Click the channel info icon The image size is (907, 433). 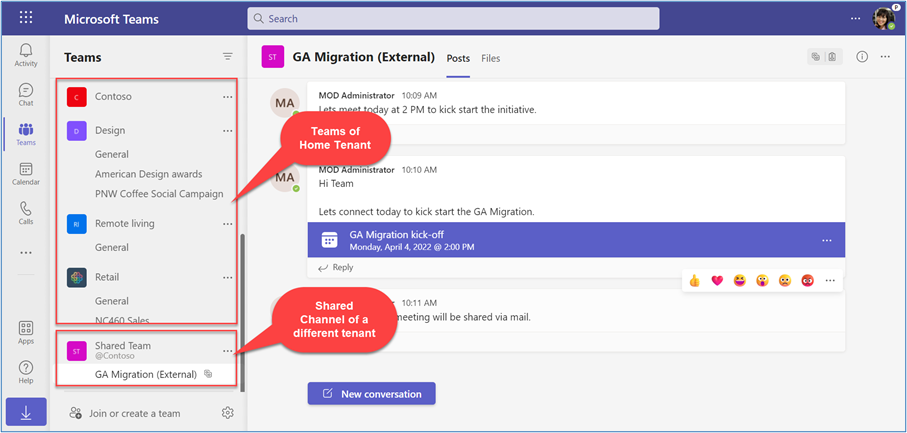pos(862,58)
